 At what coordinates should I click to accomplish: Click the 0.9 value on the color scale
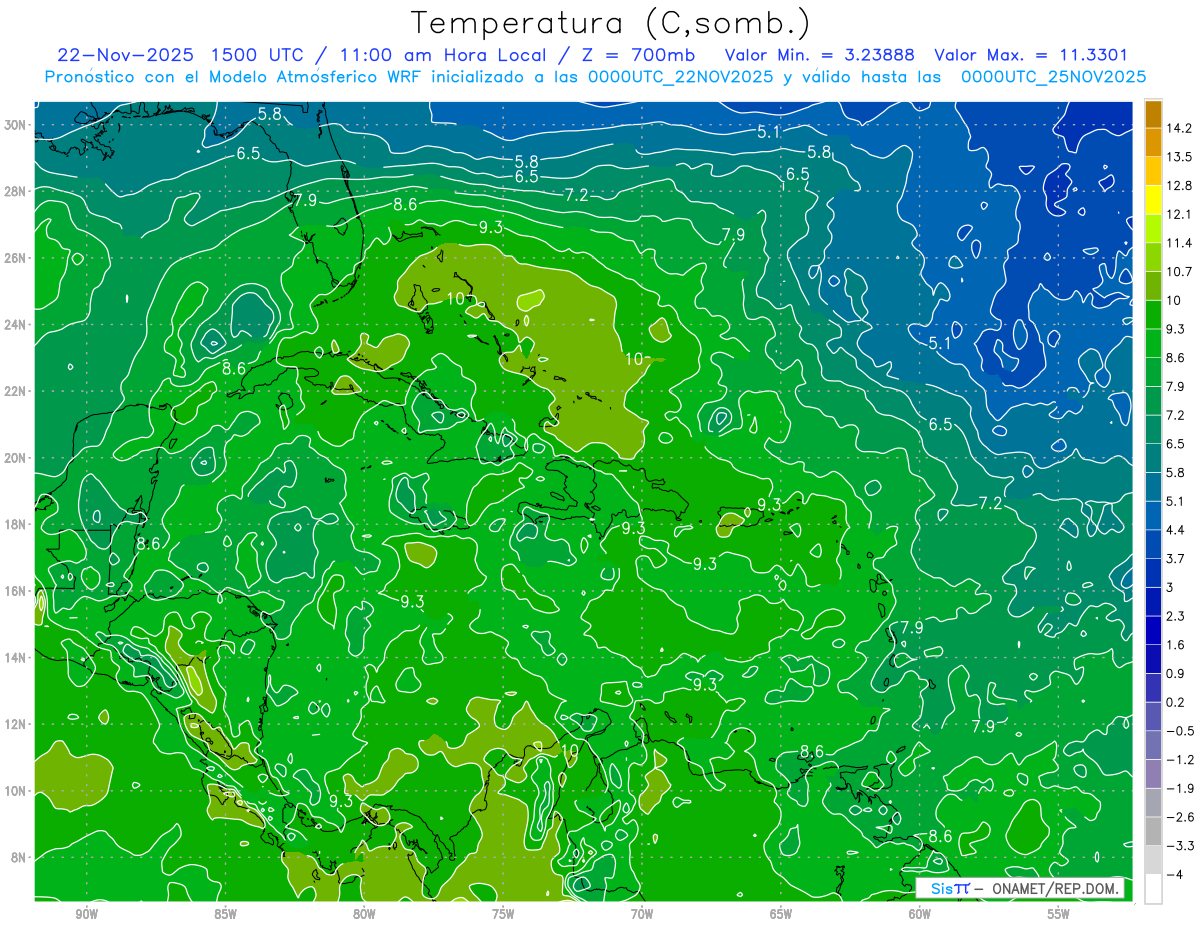click(1176, 673)
